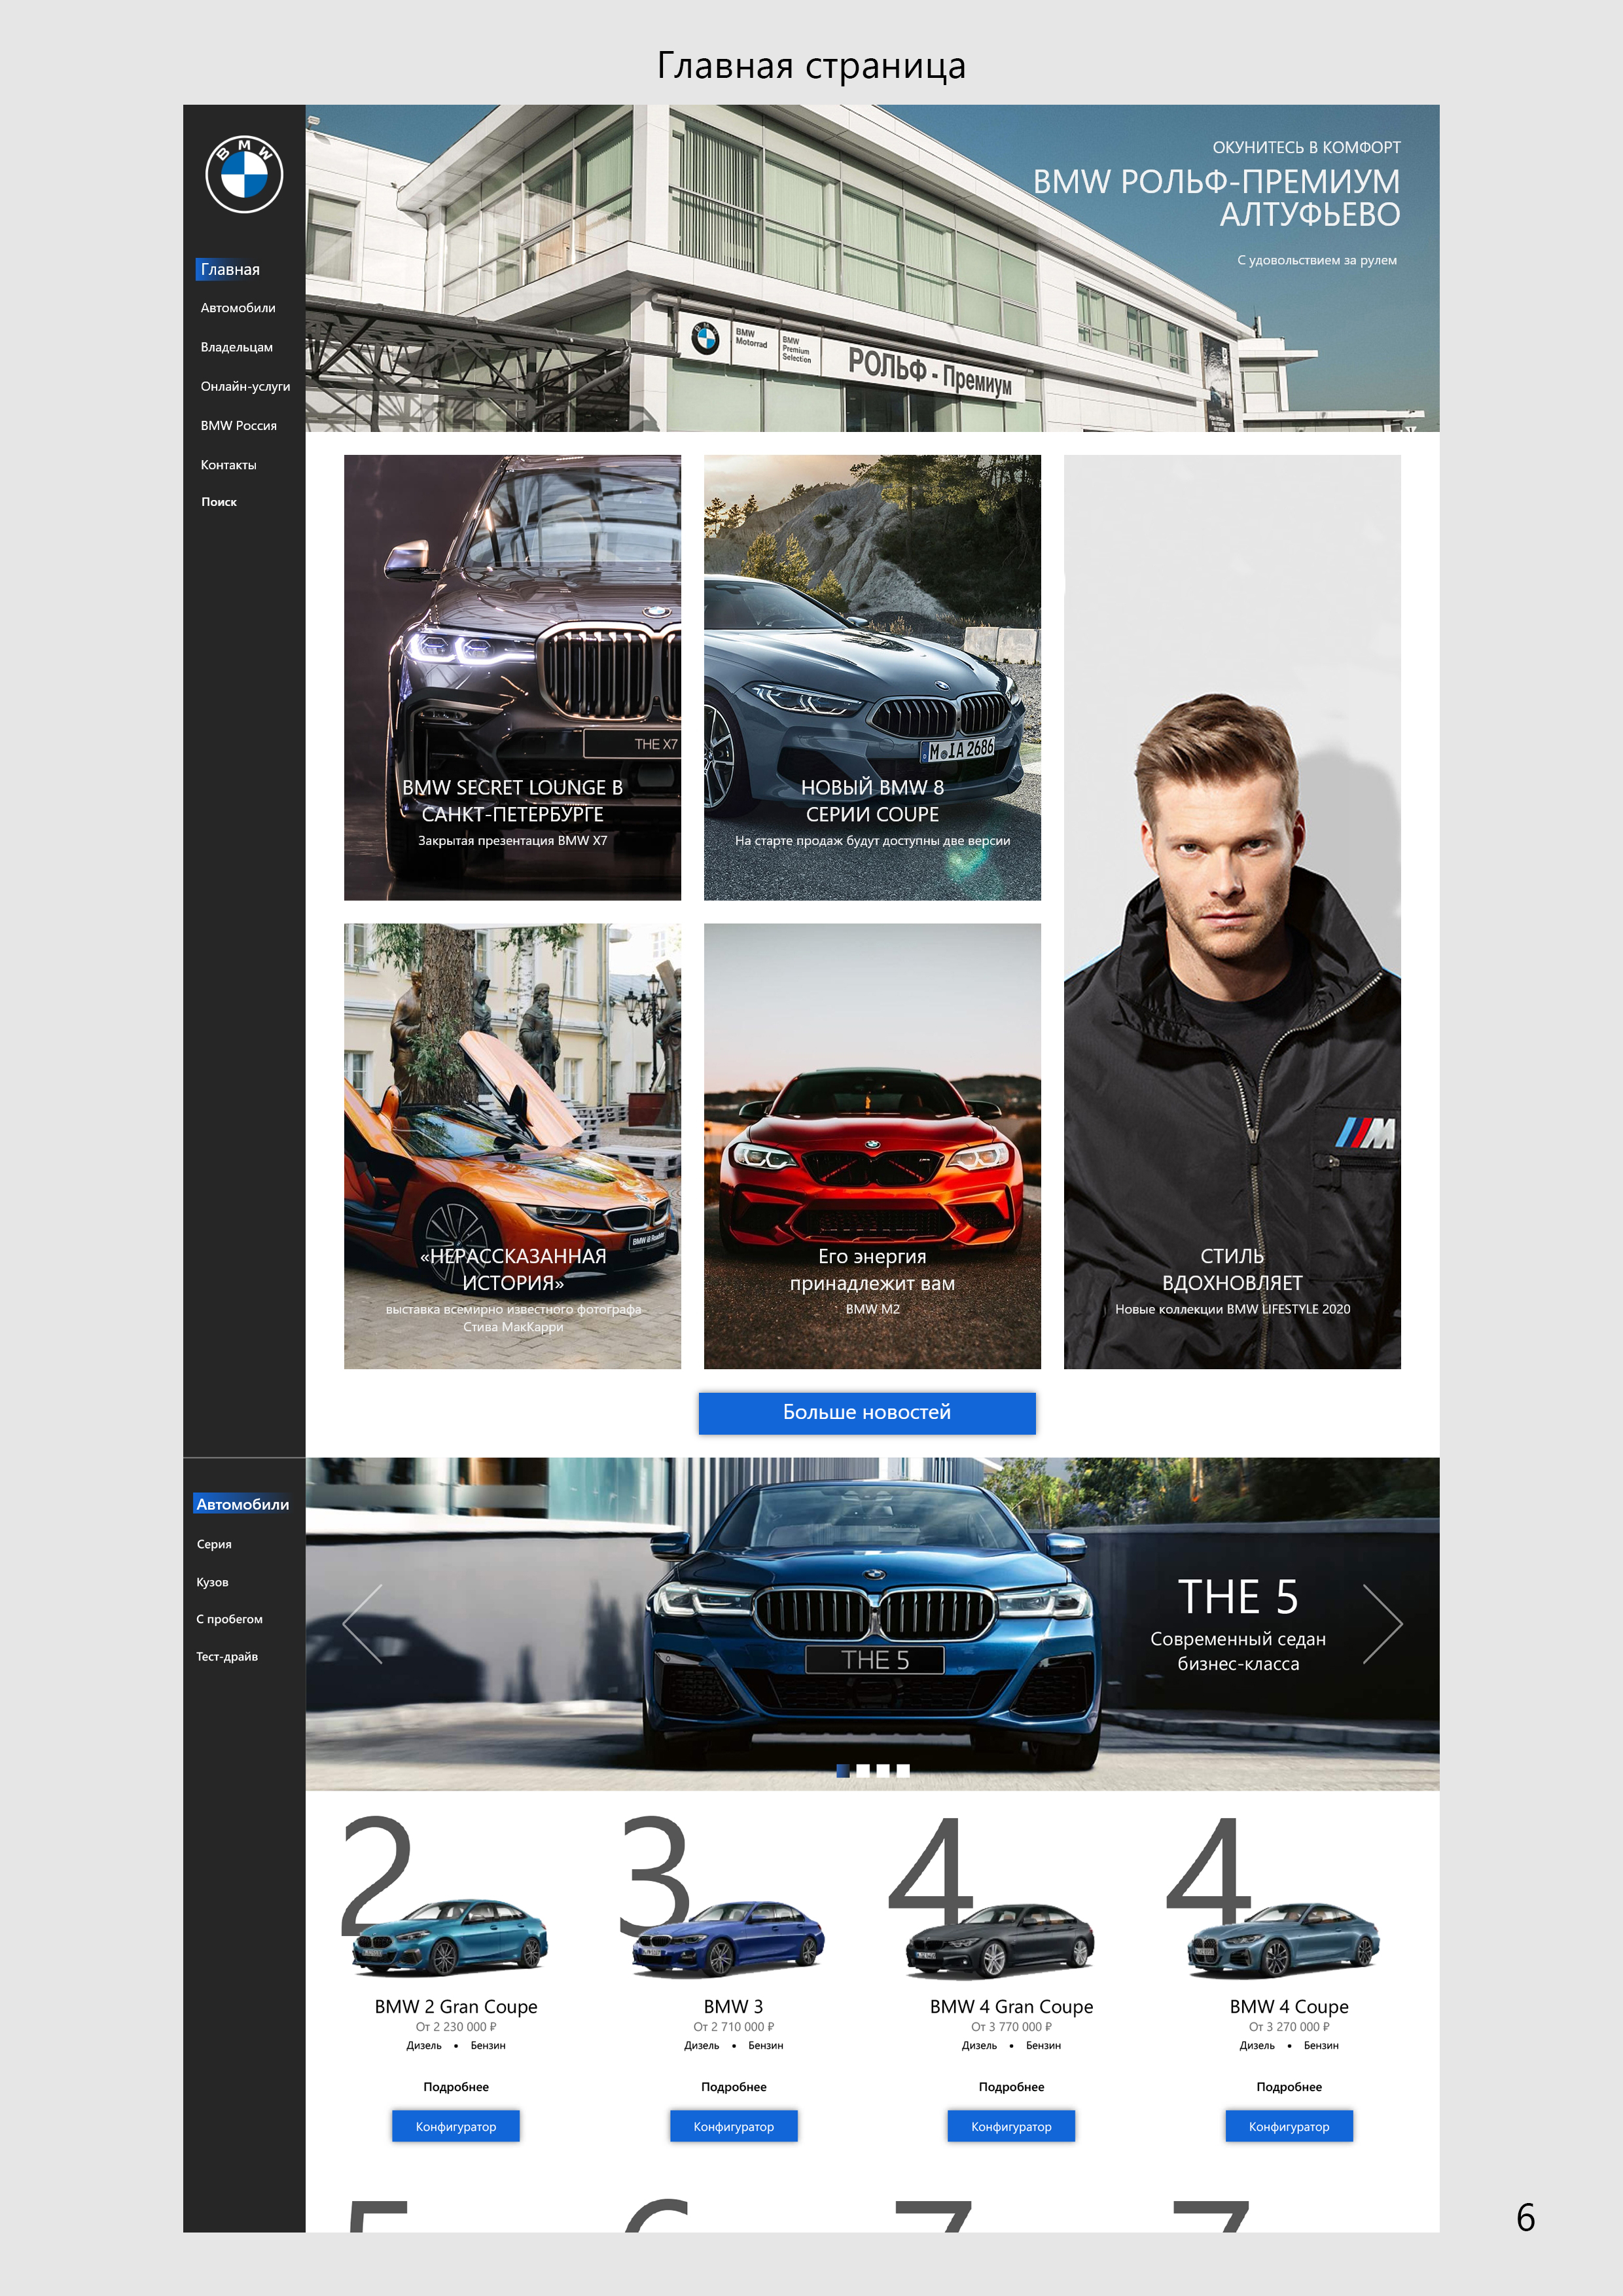
Task: Click Подробнее under BMW 3
Action: click(734, 2087)
